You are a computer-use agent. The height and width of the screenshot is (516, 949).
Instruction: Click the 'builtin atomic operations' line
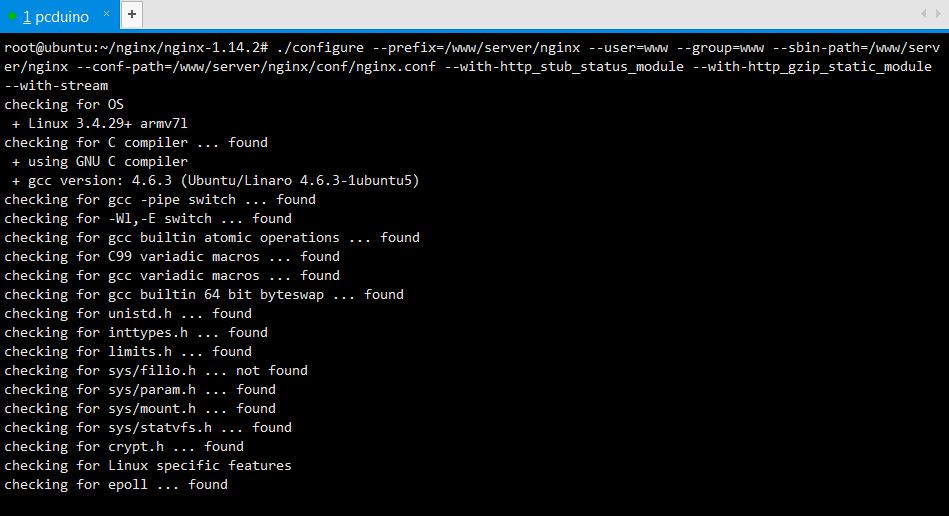212,238
